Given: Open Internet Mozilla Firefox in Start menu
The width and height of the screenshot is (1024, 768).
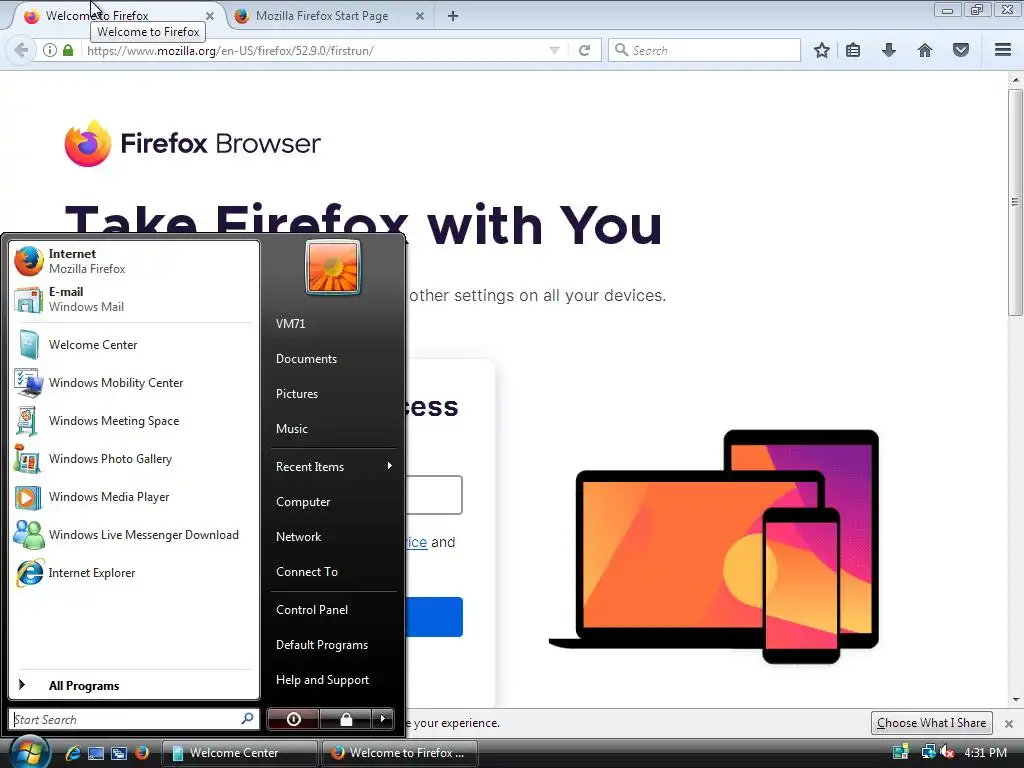Looking at the screenshot, I should [134, 261].
